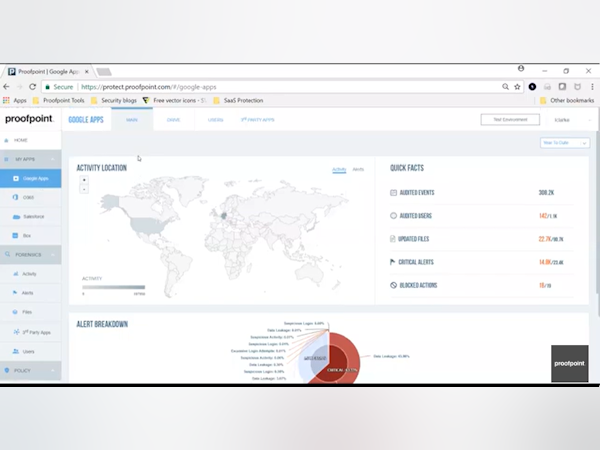600x450 pixels.
Task: Click the 3rd Party Apps sidebar icon
Action: [x=16, y=332]
